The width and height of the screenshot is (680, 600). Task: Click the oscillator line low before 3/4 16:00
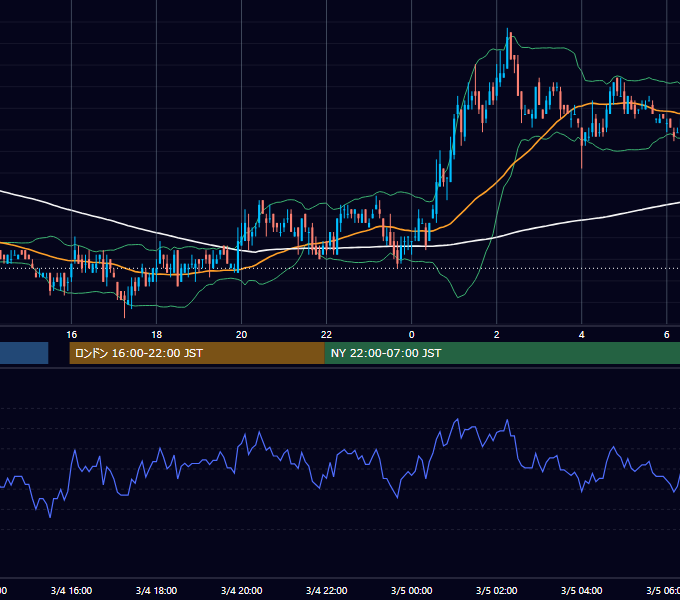50,516
